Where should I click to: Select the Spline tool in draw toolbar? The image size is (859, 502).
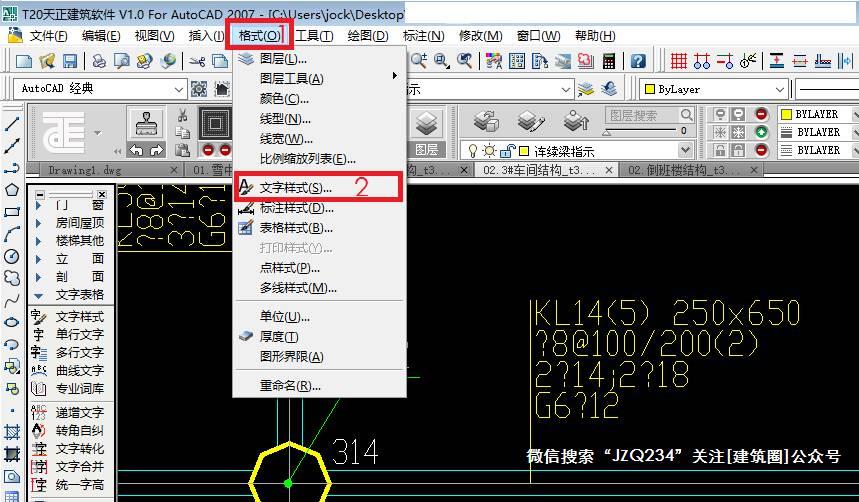pyautogui.click(x=12, y=300)
